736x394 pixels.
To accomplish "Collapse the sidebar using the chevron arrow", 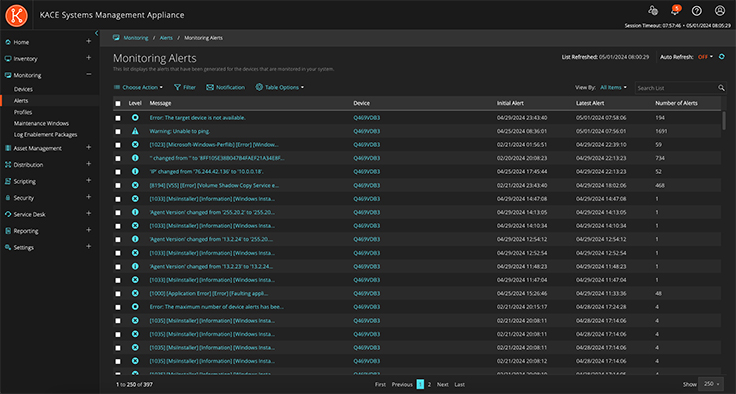I will point(96,33).
